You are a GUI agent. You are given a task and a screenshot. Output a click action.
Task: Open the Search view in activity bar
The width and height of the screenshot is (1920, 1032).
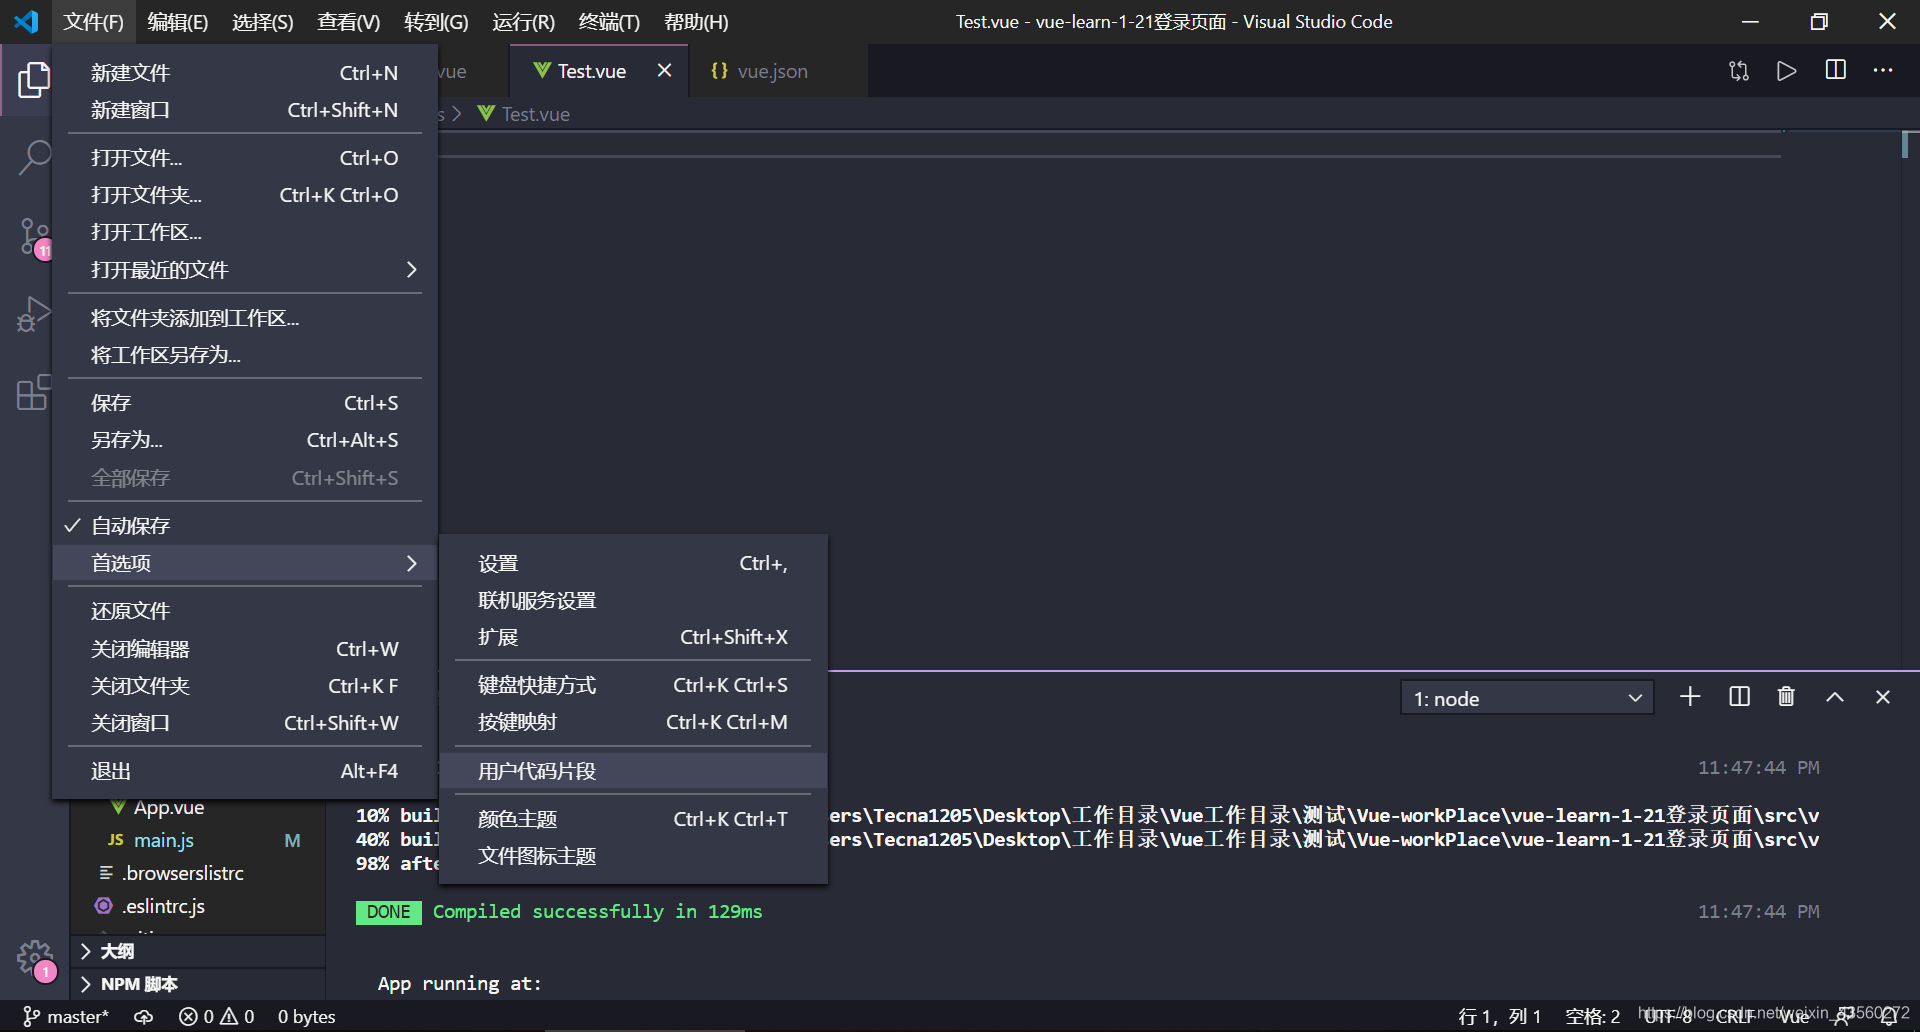click(x=34, y=158)
